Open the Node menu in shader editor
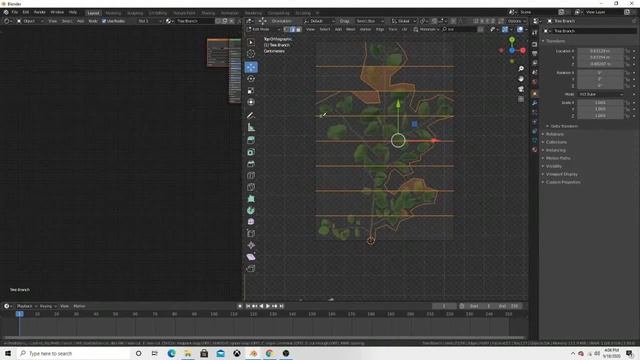 tap(93, 21)
